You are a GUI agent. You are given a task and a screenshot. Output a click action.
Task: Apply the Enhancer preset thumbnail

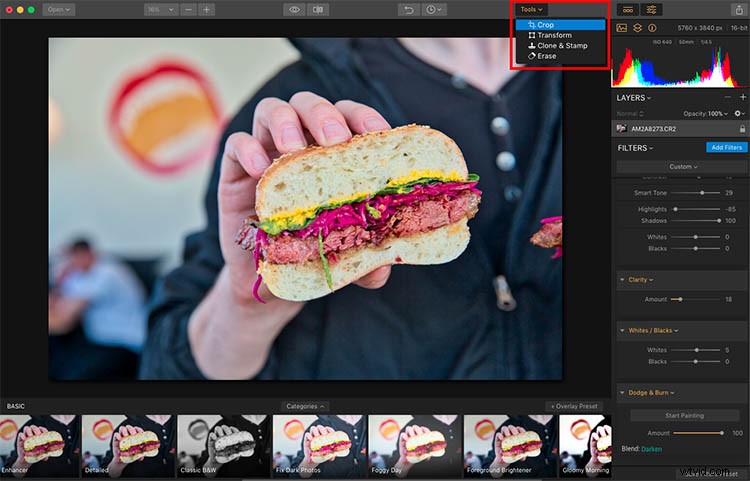[39, 446]
